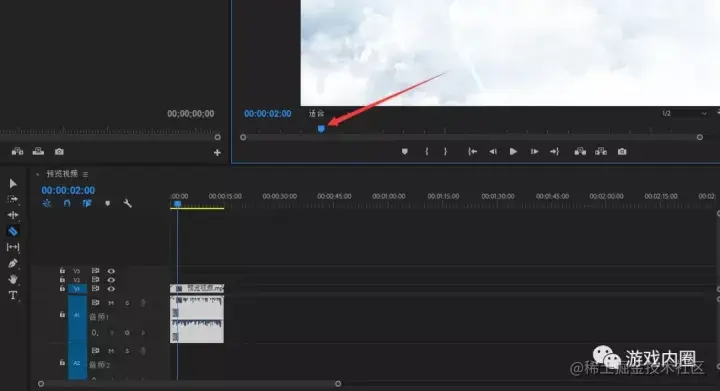This screenshot has width=720, height=391.
Task: Toggle Linked Selection in timeline
Action: (x=87, y=203)
